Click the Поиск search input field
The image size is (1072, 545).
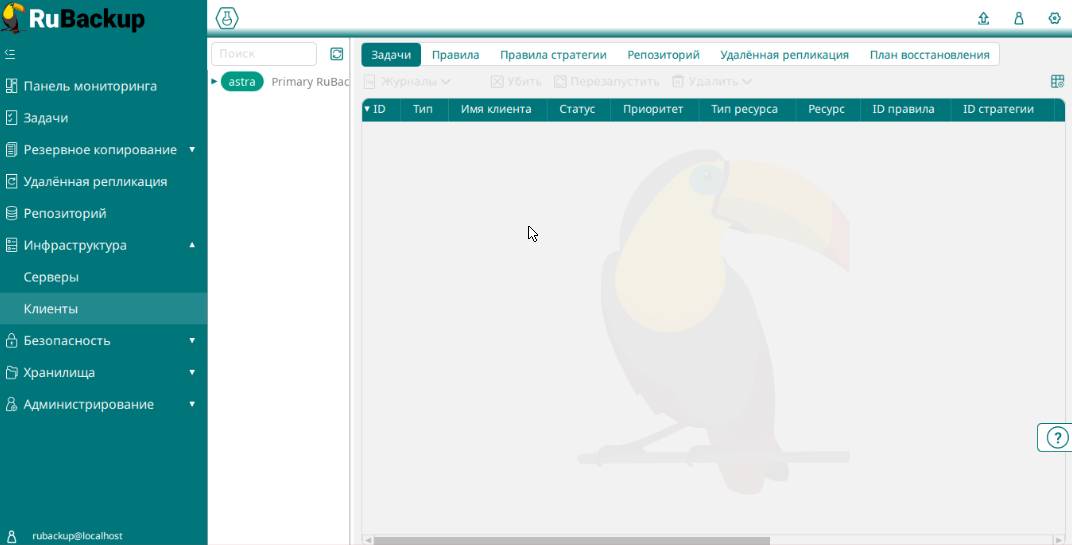[x=264, y=54]
